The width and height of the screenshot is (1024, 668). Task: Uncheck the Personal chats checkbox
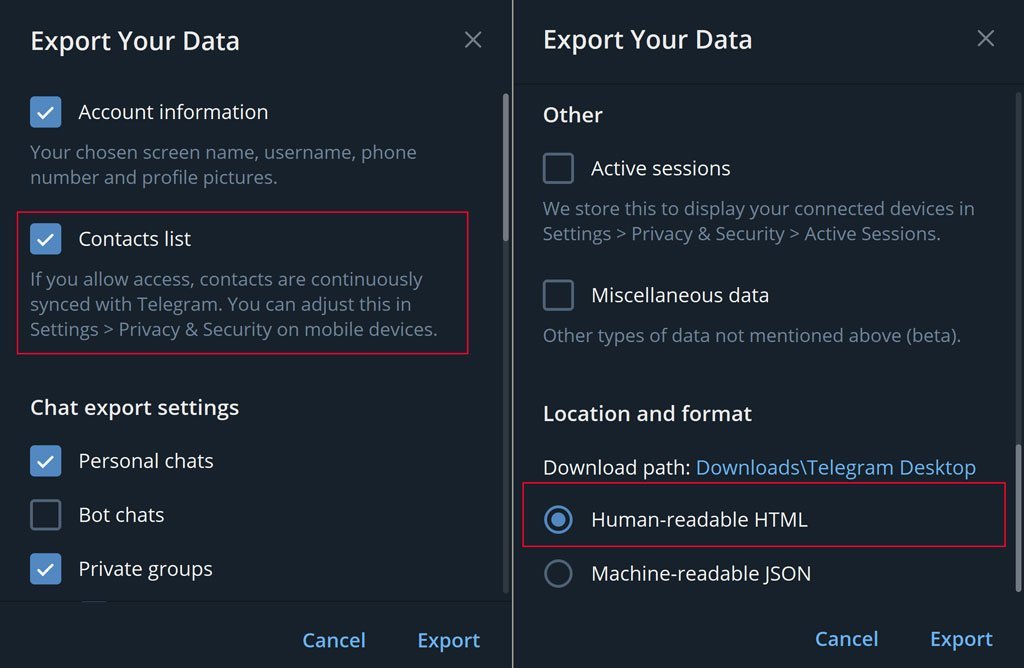(46, 461)
